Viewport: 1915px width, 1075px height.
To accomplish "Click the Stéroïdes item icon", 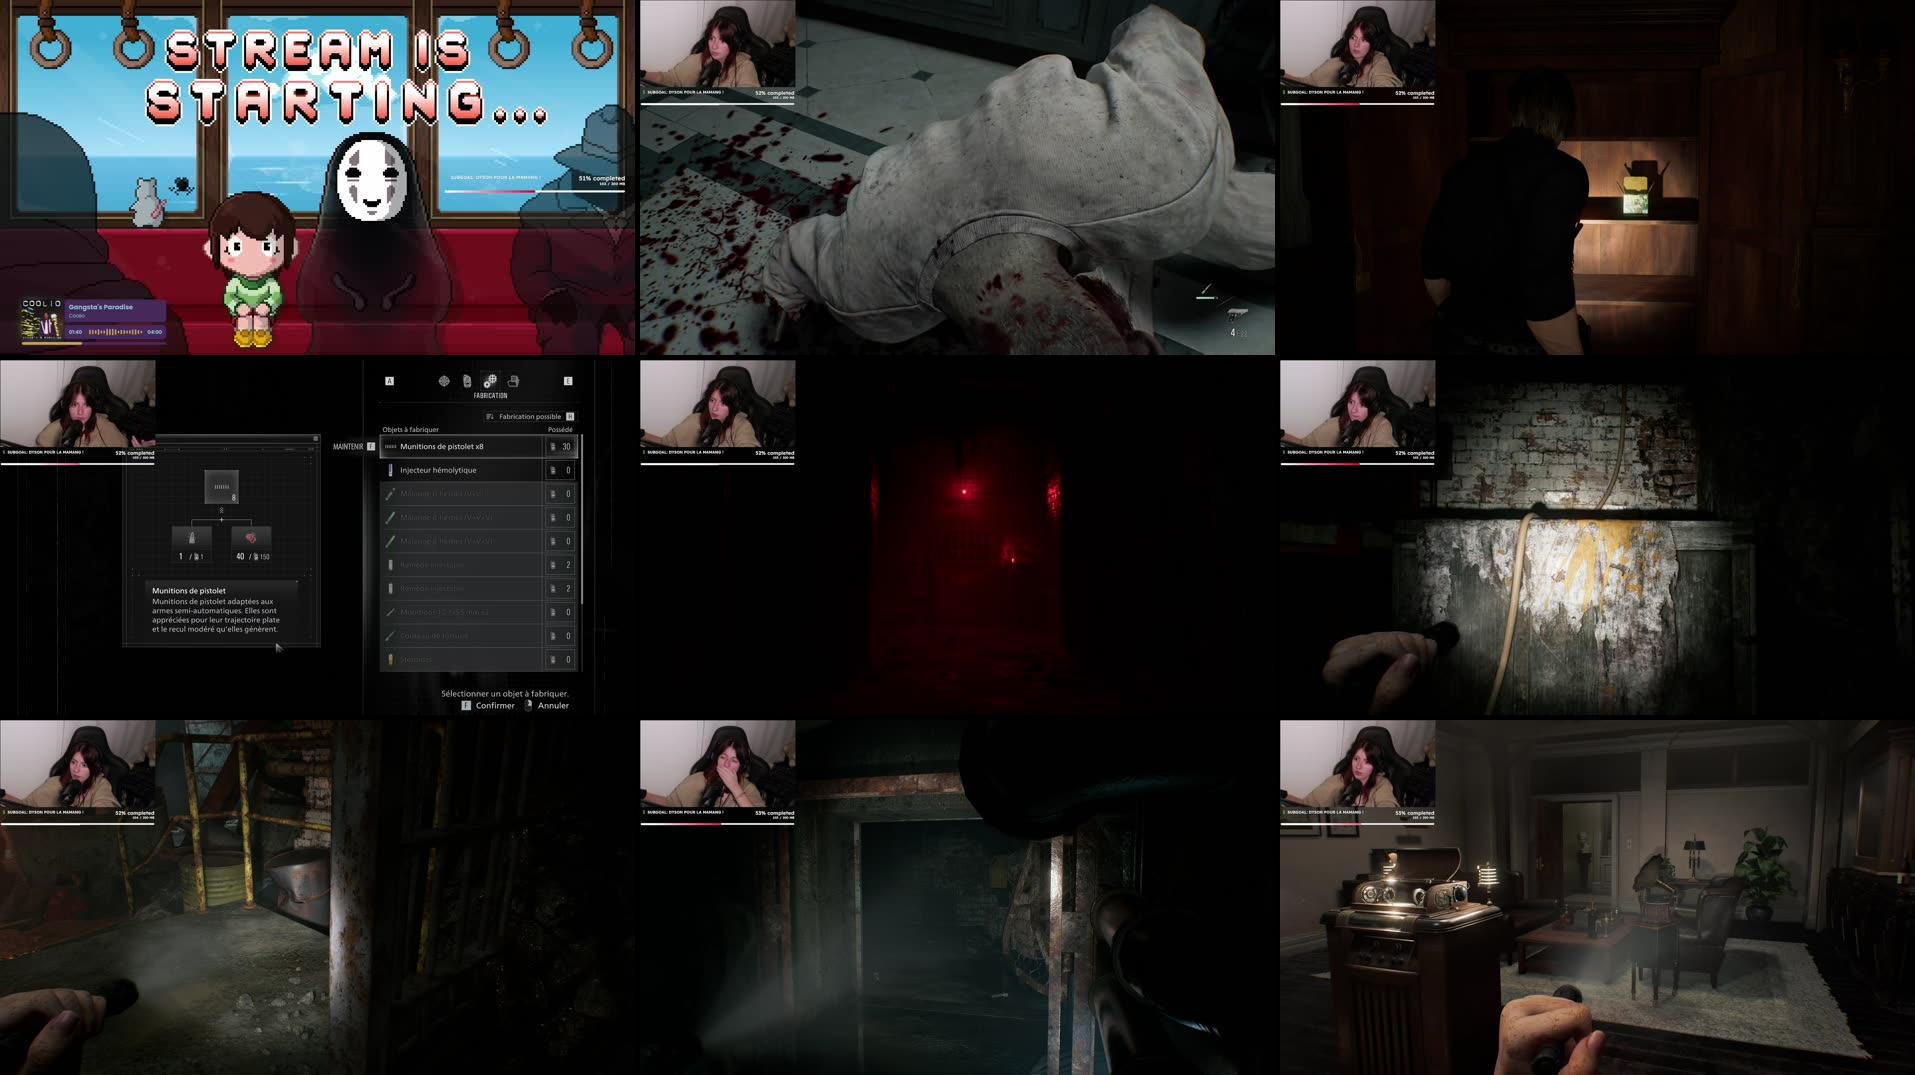I will click(x=391, y=659).
